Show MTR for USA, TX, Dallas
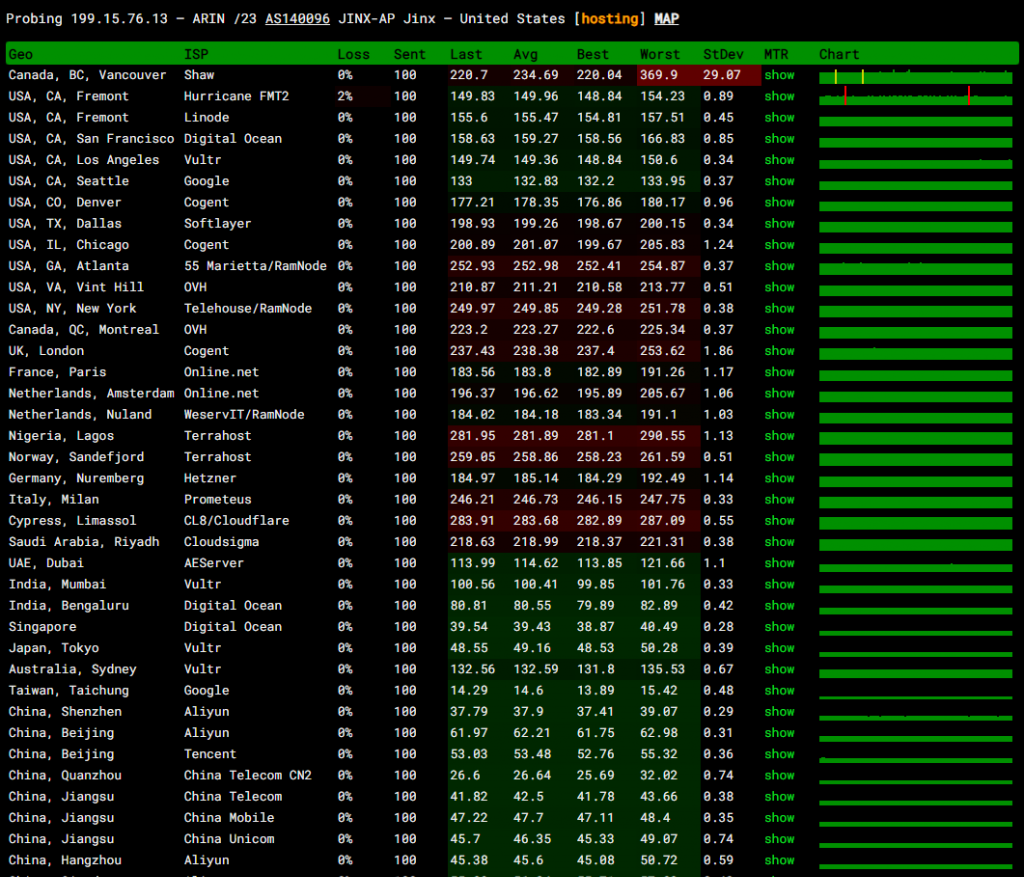Screen dimensions: 1024x877 pos(779,223)
